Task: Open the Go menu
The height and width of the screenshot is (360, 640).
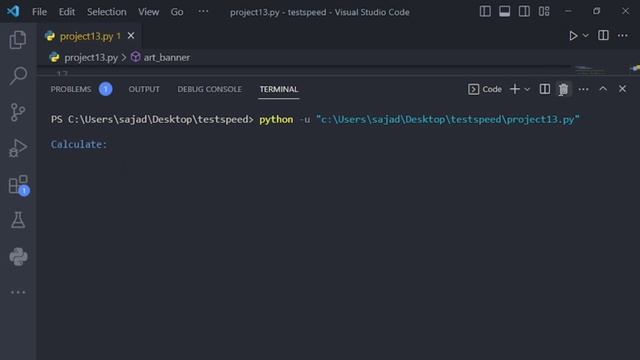Action: [x=177, y=12]
